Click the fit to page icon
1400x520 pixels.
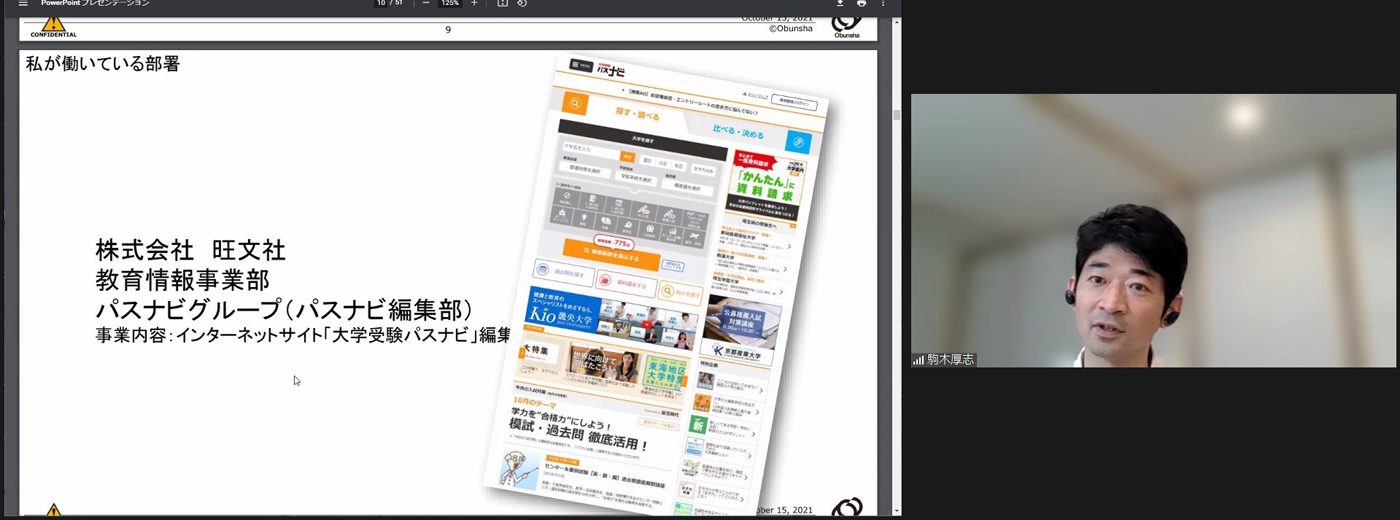point(503,4)
